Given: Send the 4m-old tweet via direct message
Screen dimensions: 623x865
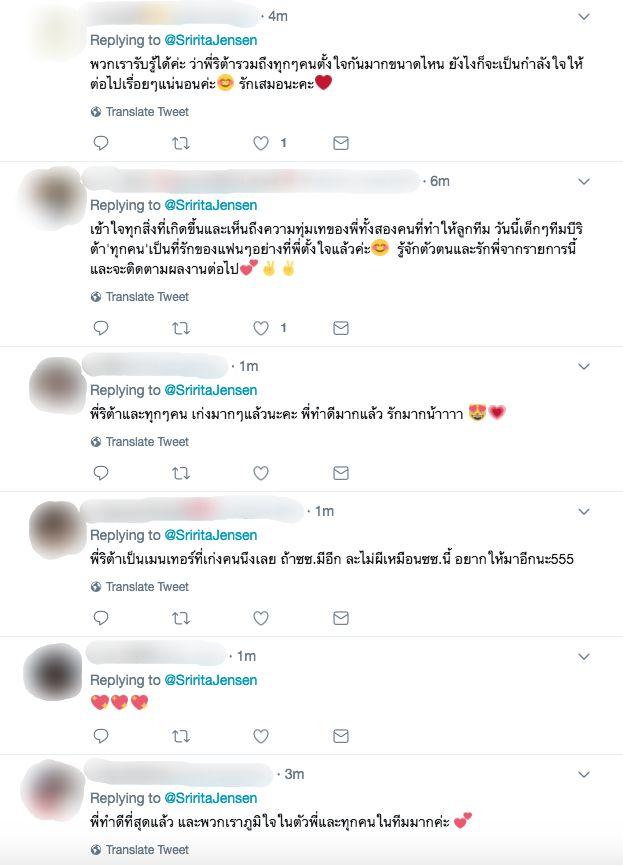Looking at the screenshot, I should [341, 143].
